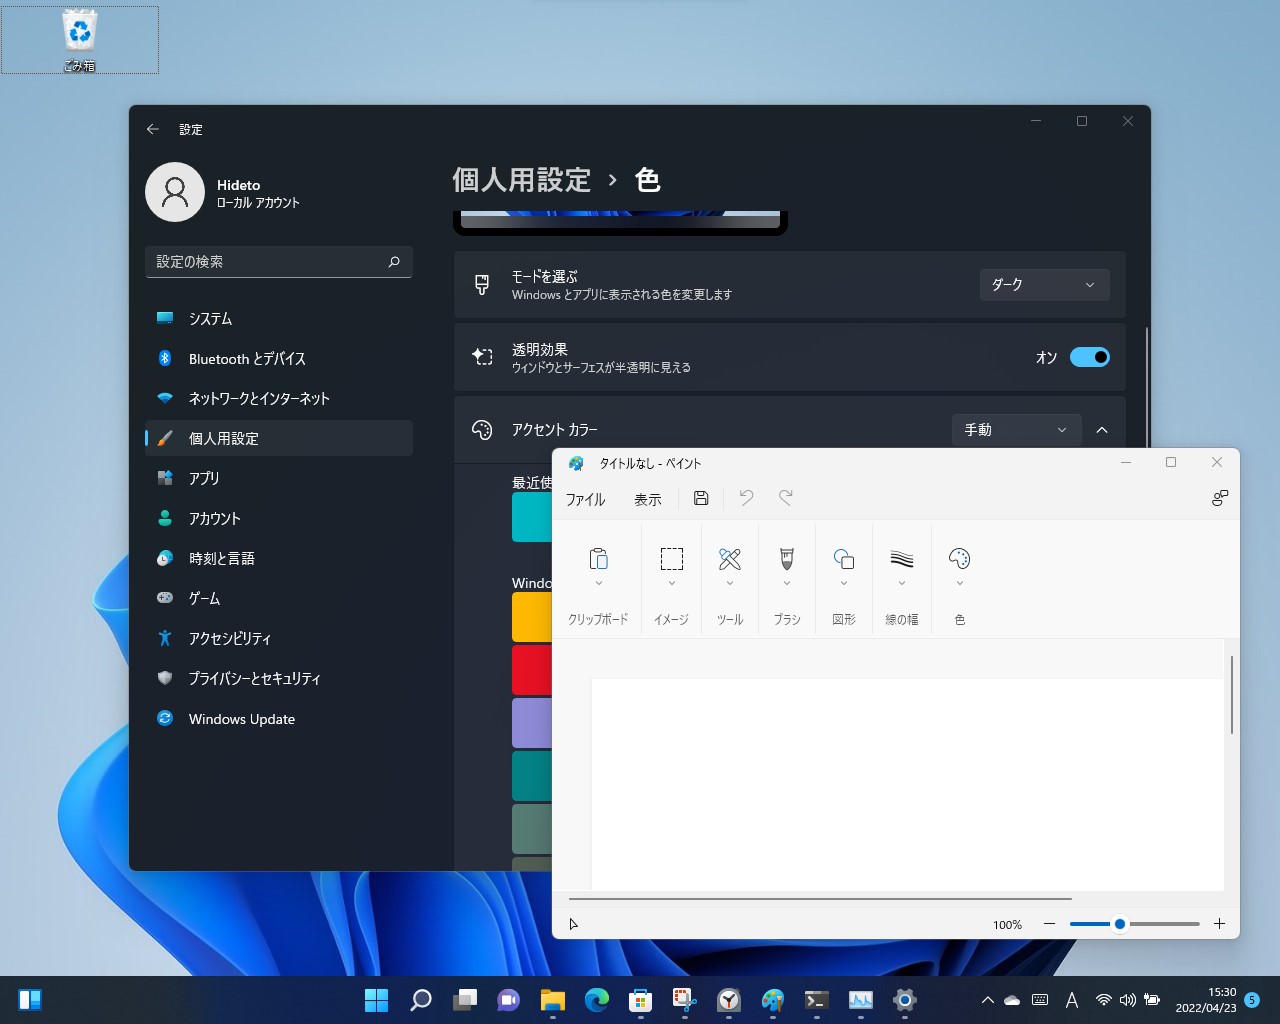
Task: Go to Windows Update settings
Action: (x=241, y=719)
